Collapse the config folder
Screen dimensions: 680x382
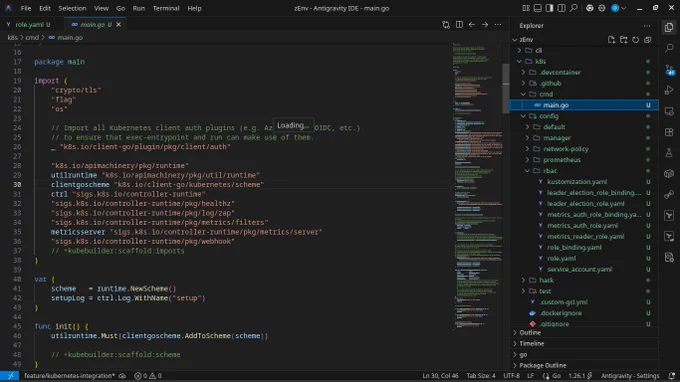[x=523, y=116]
